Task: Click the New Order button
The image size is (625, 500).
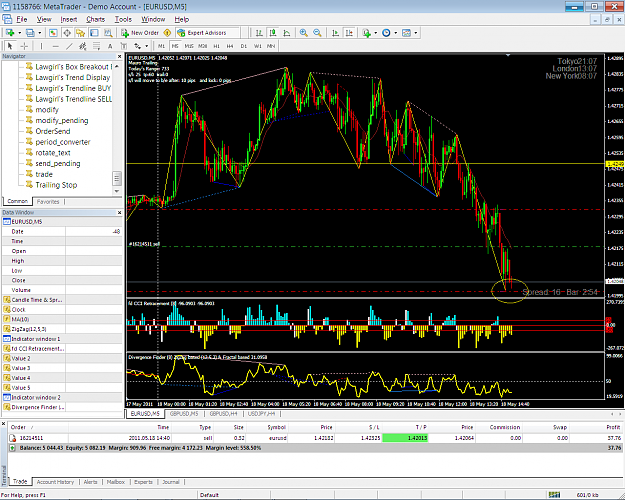Action: (140, 33)
